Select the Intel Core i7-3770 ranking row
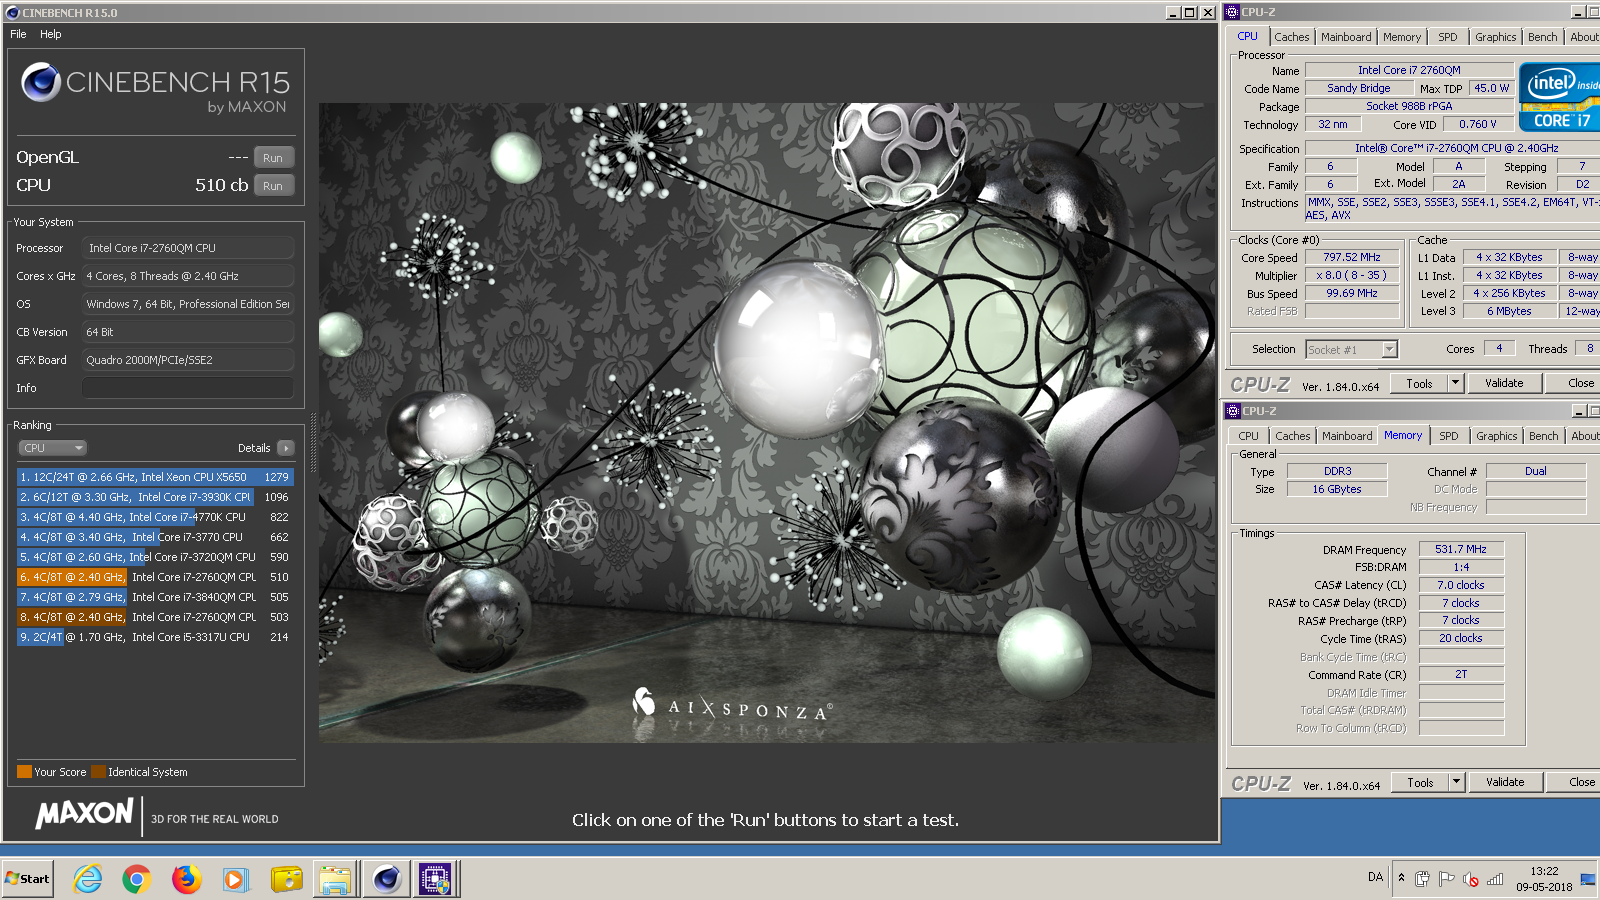 tap(155, 537)
